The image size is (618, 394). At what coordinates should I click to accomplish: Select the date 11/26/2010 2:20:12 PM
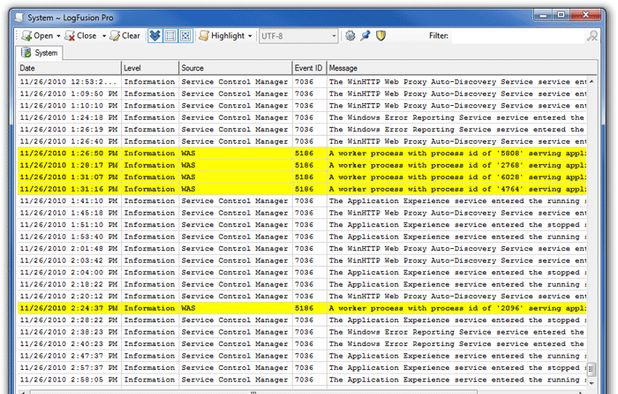[69, 296]
